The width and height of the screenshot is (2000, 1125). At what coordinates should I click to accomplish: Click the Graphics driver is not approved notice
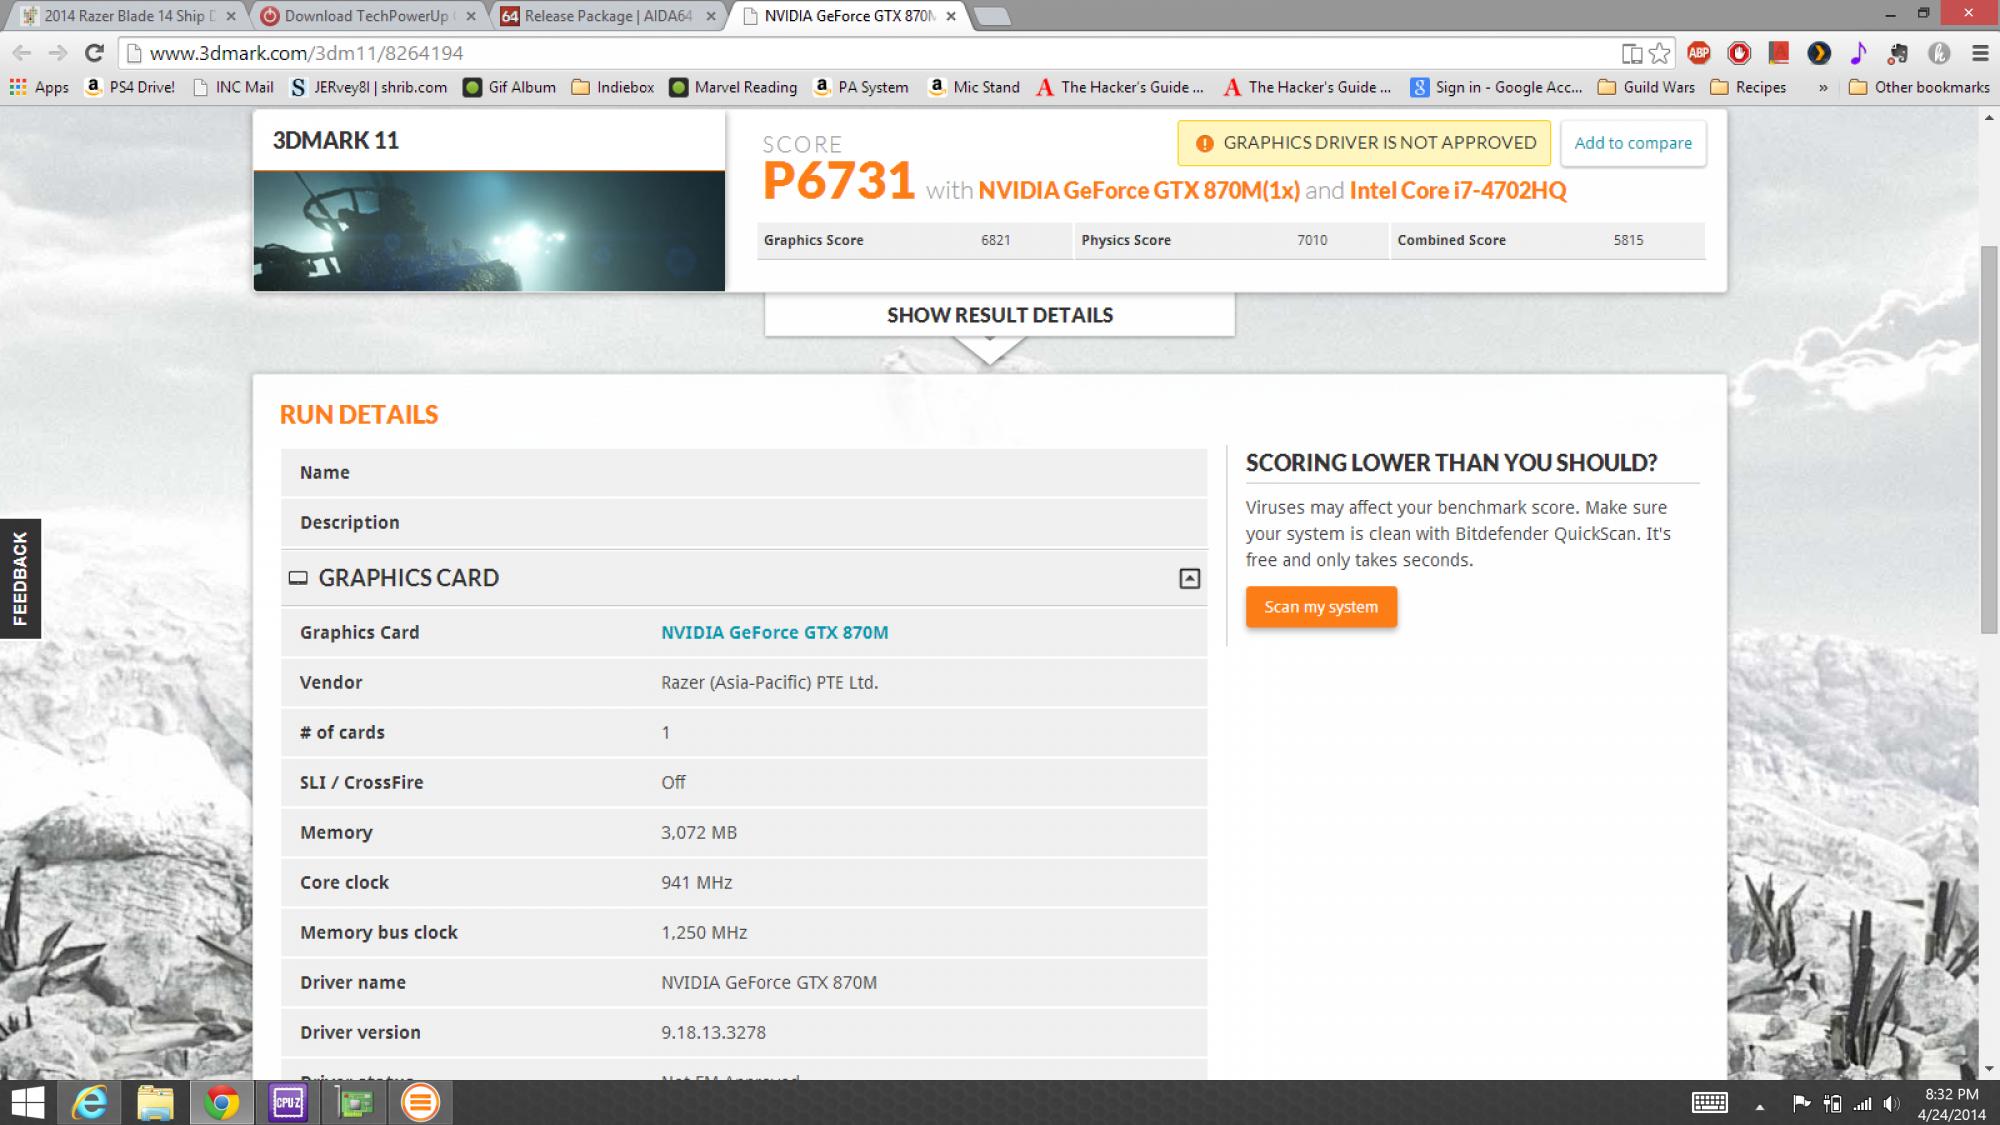(1364, 143)
